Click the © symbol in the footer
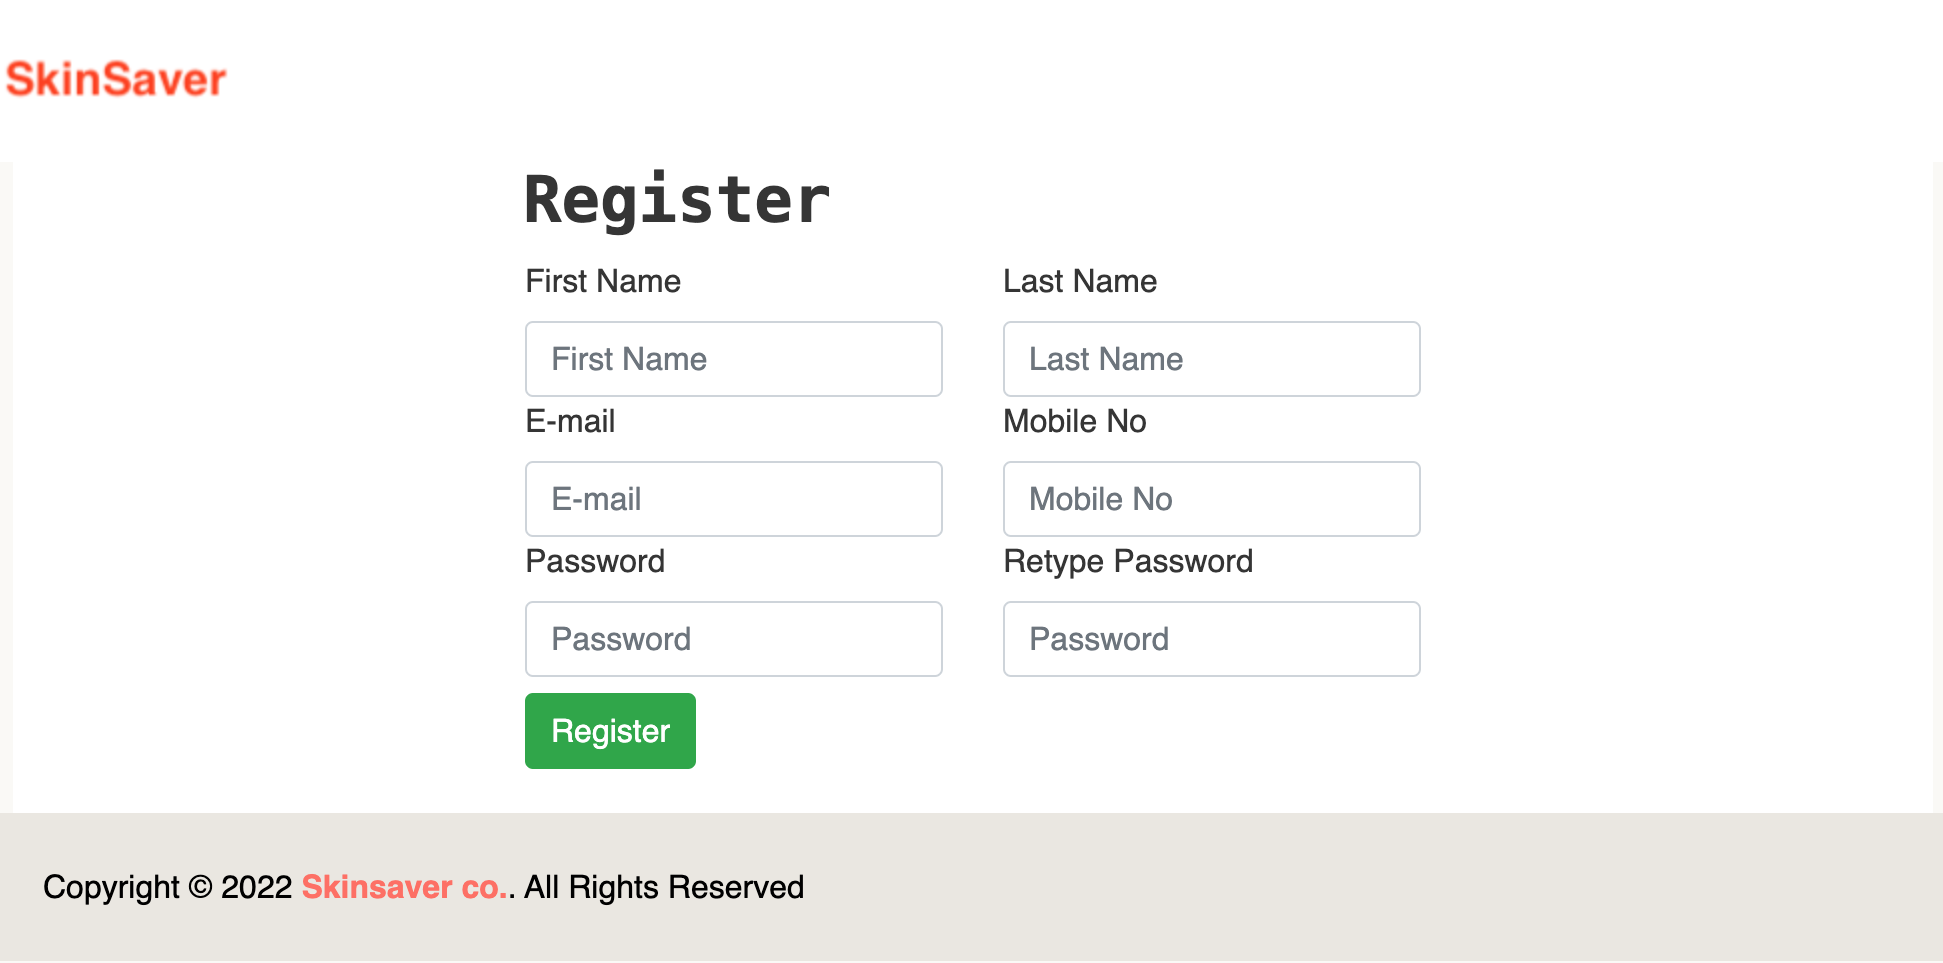Viewport: 1943px width, 963px height. [x=201, y=888]
